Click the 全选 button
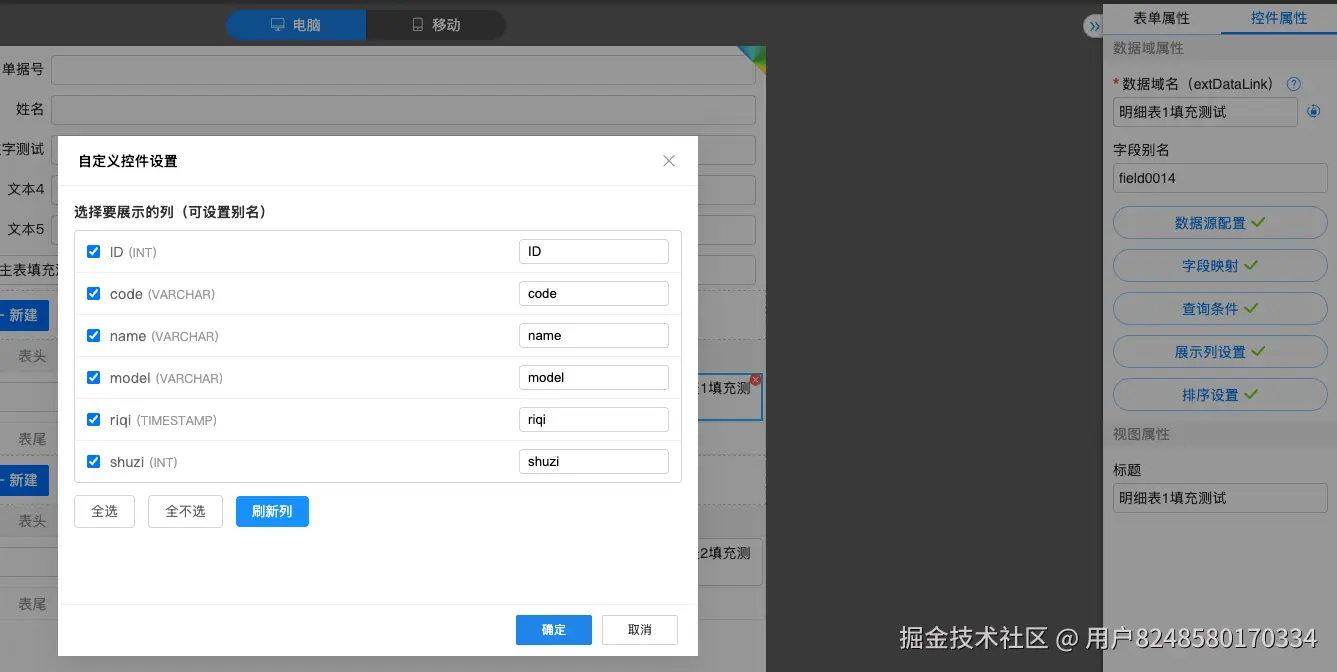Viewport: 1337px width, 672px height. coord(104,511)
